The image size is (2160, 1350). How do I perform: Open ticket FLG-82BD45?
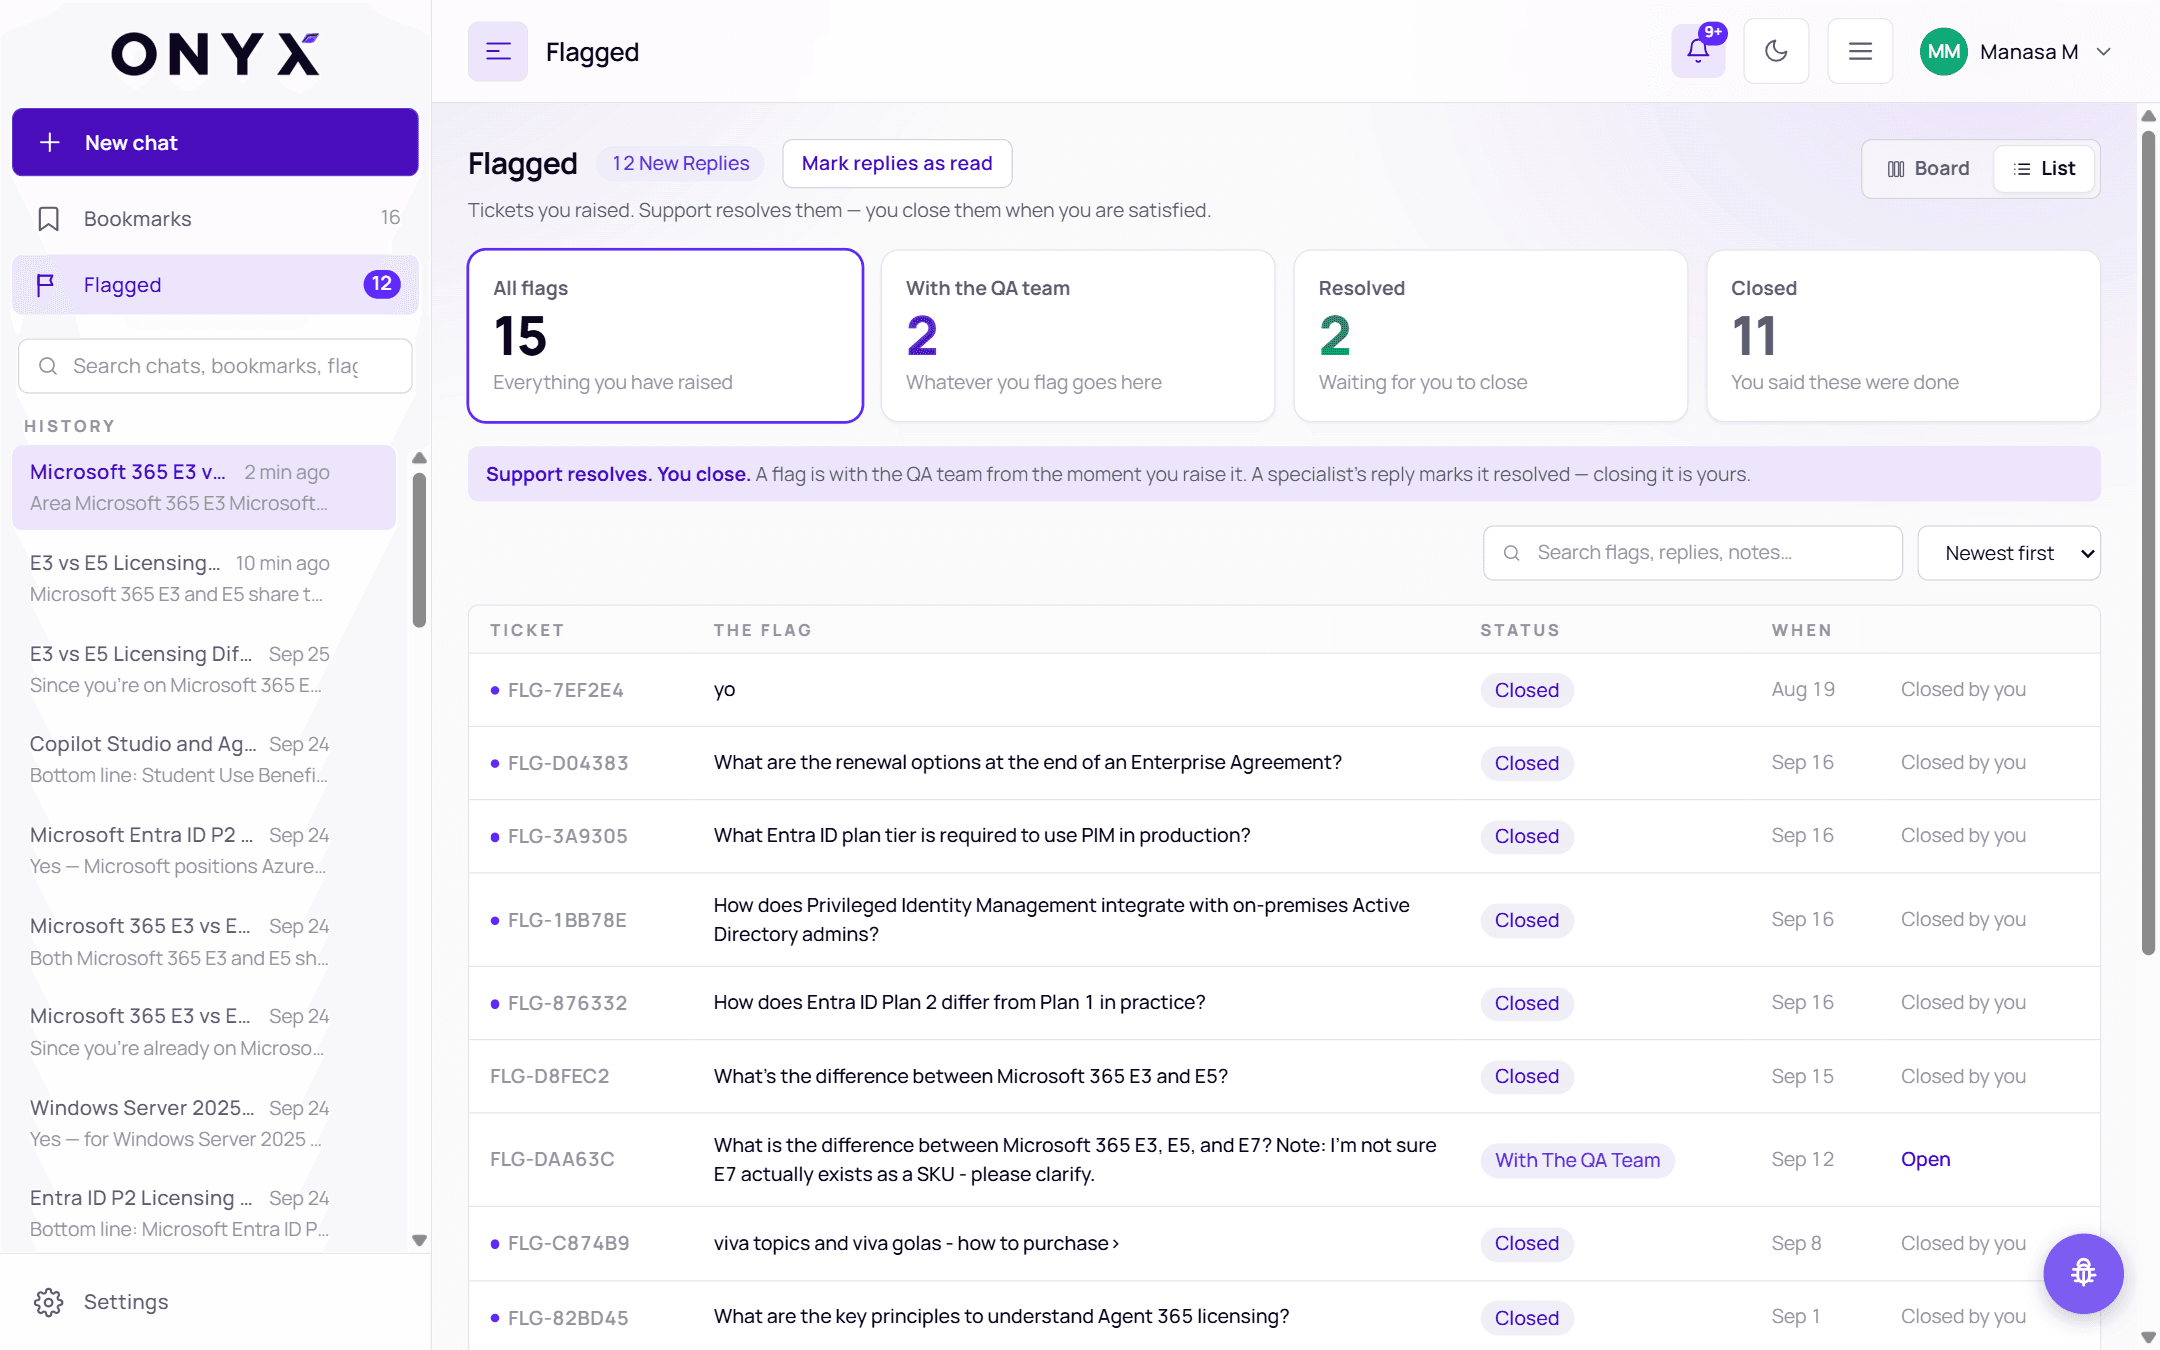point(1284,1316)
